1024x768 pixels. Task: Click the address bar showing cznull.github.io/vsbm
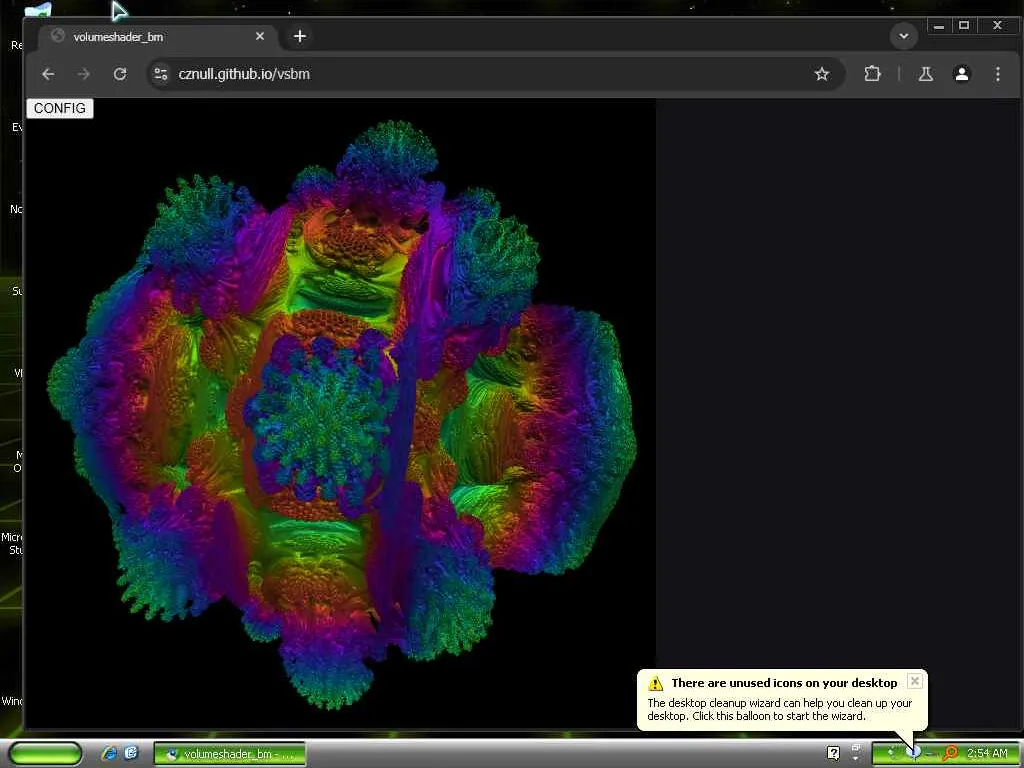496,74
